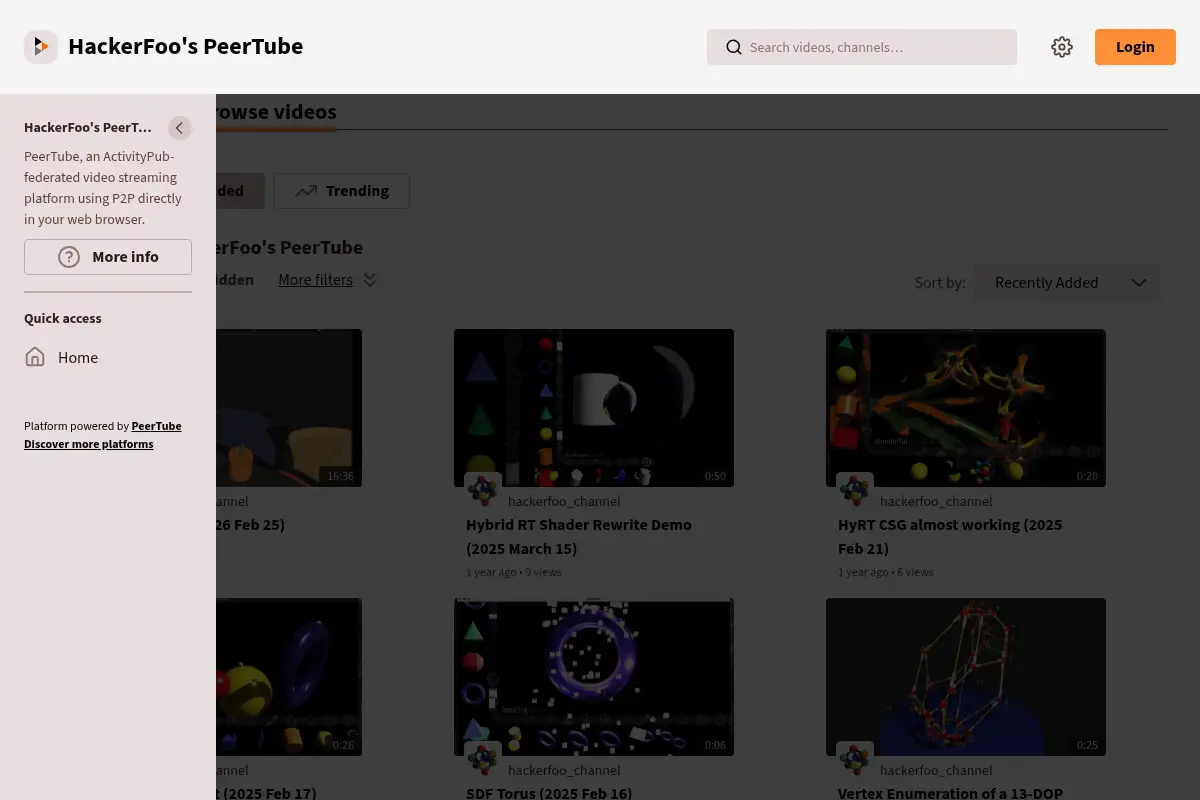Click the double chevron beside More filters
The width and height of the screenshot is (1200, 800).
point(370,280)
